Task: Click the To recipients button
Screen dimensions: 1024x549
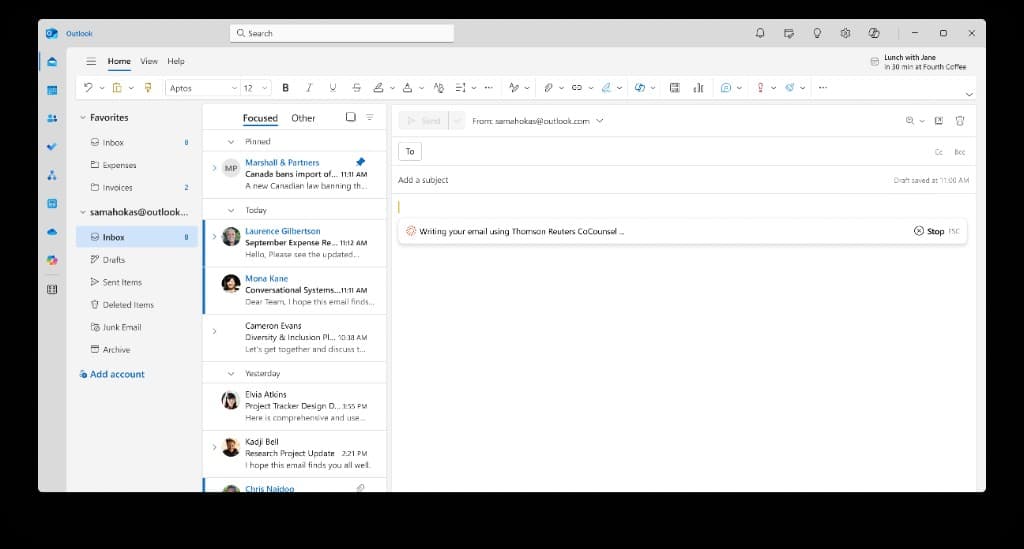Action: [x=410, y=151]
